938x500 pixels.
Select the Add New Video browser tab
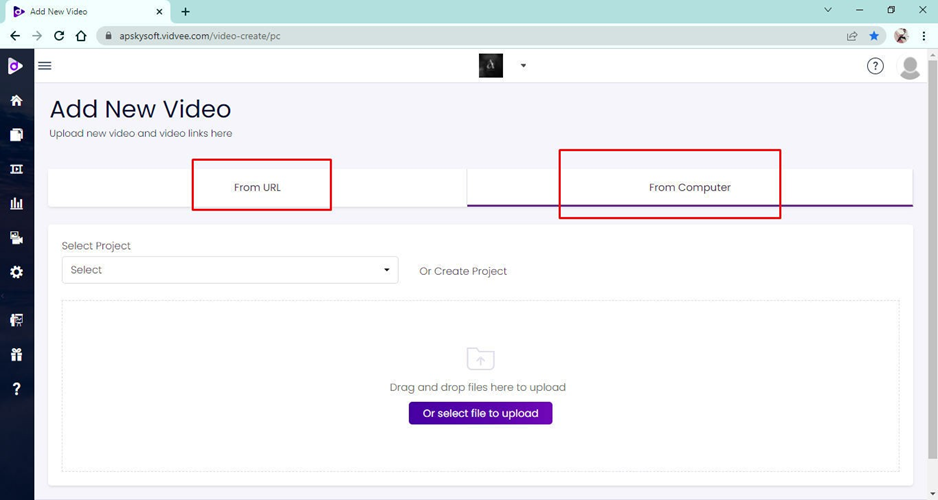[x=87, y=11]
